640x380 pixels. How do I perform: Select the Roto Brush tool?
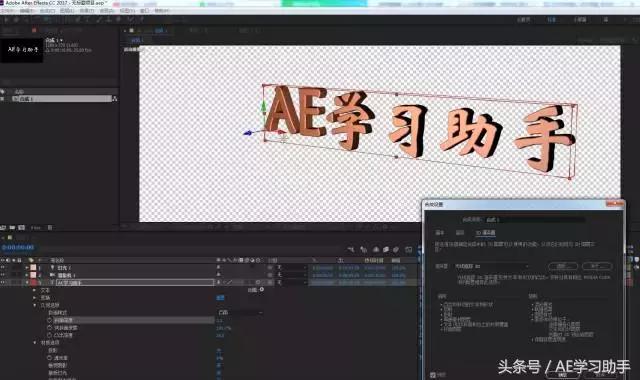point(130,19)
